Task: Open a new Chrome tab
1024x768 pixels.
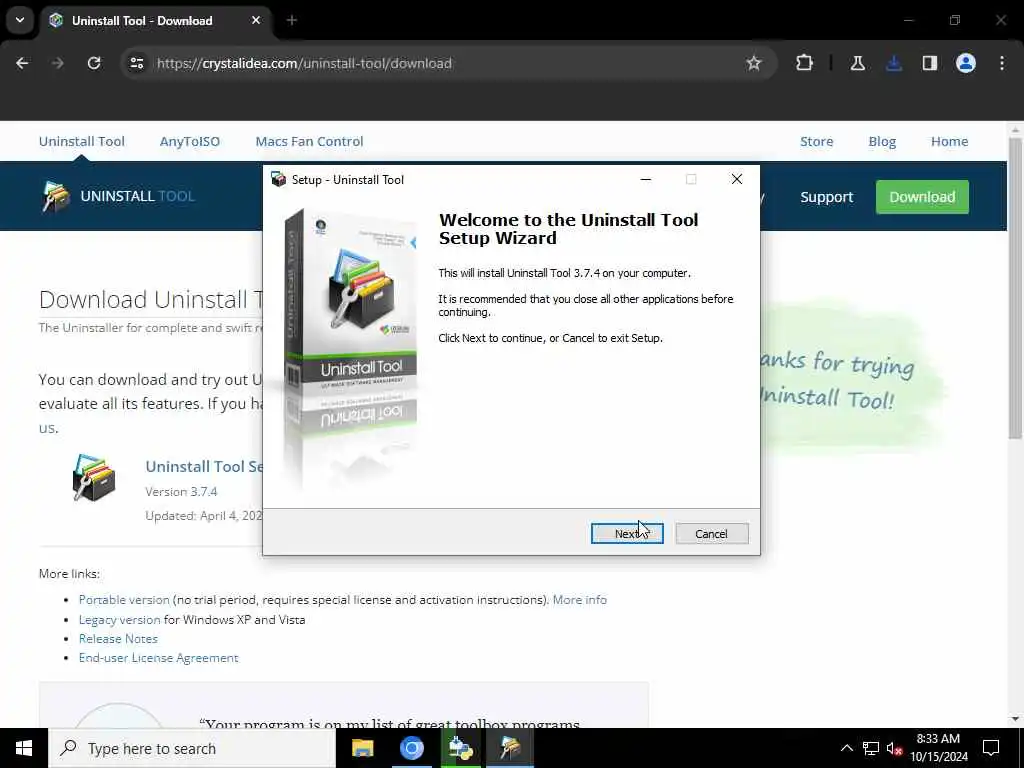Action: tap(292, 20)
